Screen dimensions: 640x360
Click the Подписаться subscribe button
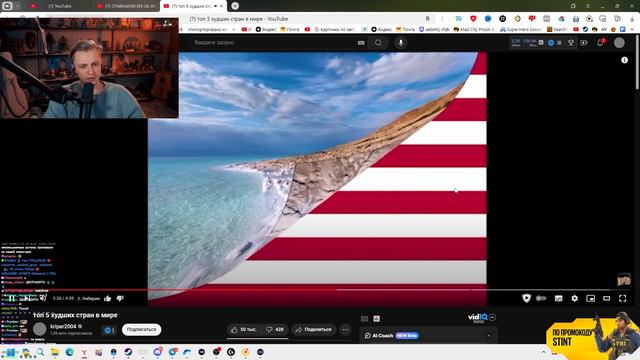pyautogui.click(x=141, y=329)
